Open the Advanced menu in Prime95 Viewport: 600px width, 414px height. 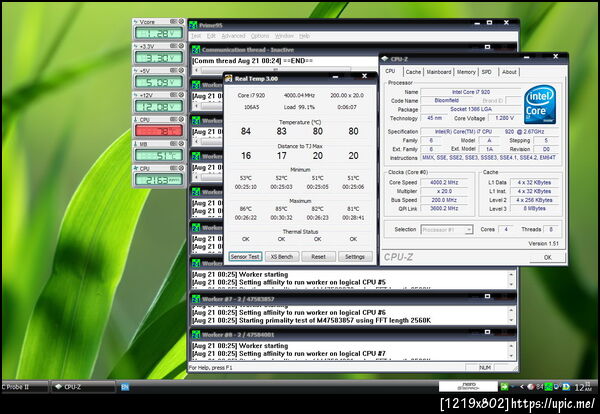click(233, 36)
